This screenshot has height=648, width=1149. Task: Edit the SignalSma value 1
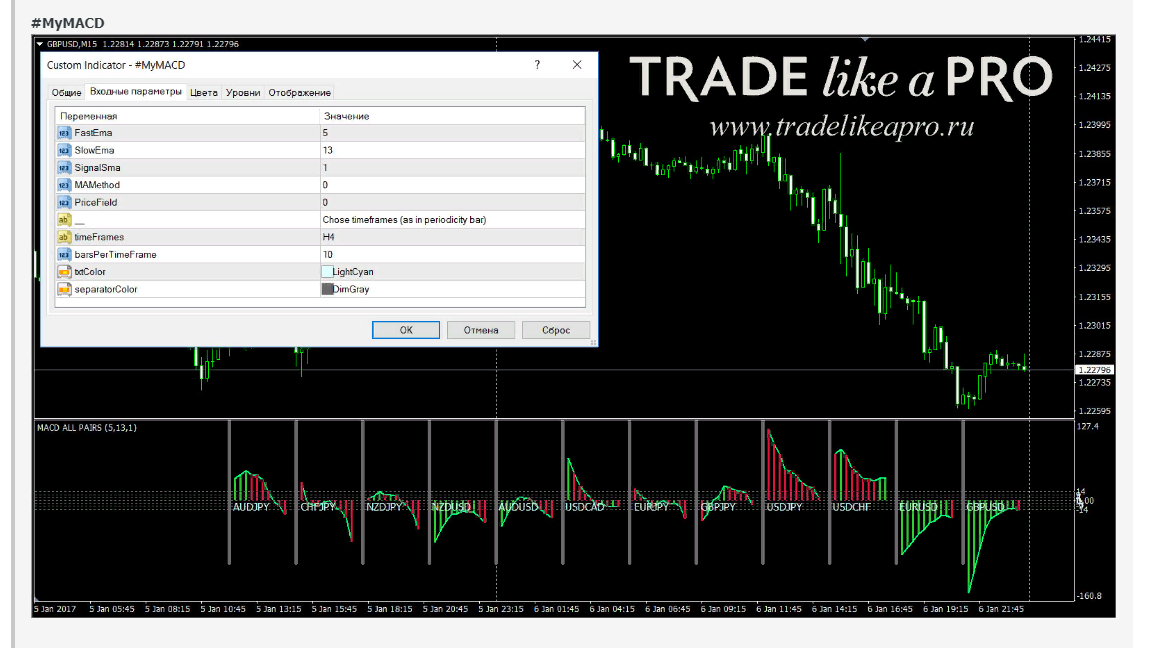tap(452, 168)
